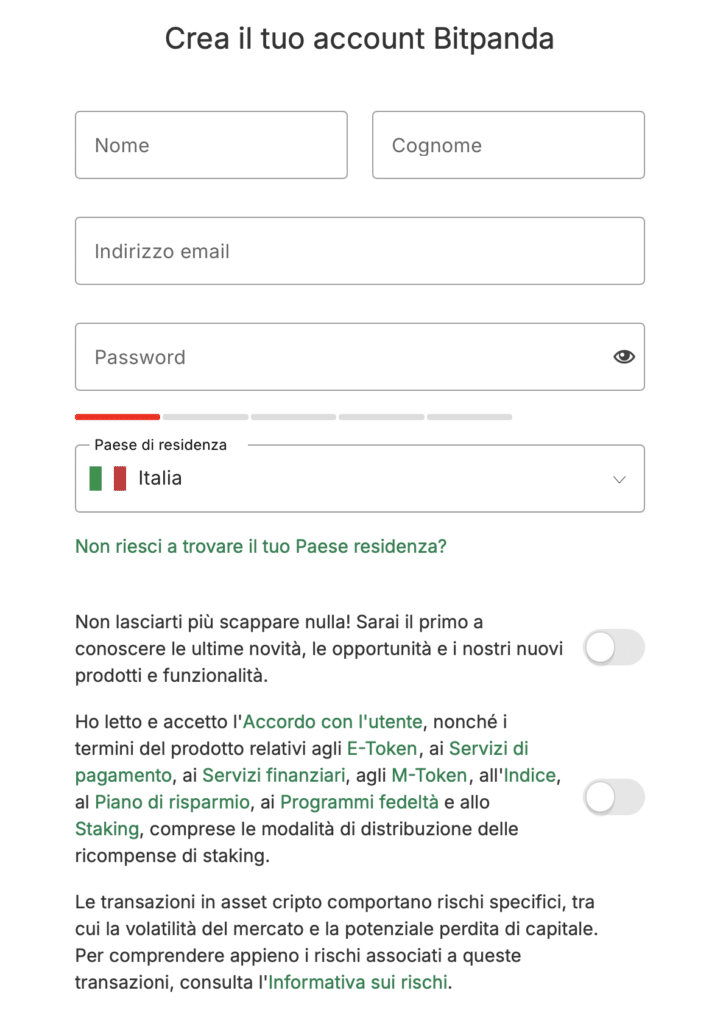Image resolution: width=709 pixels, height=1024 pixels.
Task: Click into the Cognome field
Action: pos(508,145)
